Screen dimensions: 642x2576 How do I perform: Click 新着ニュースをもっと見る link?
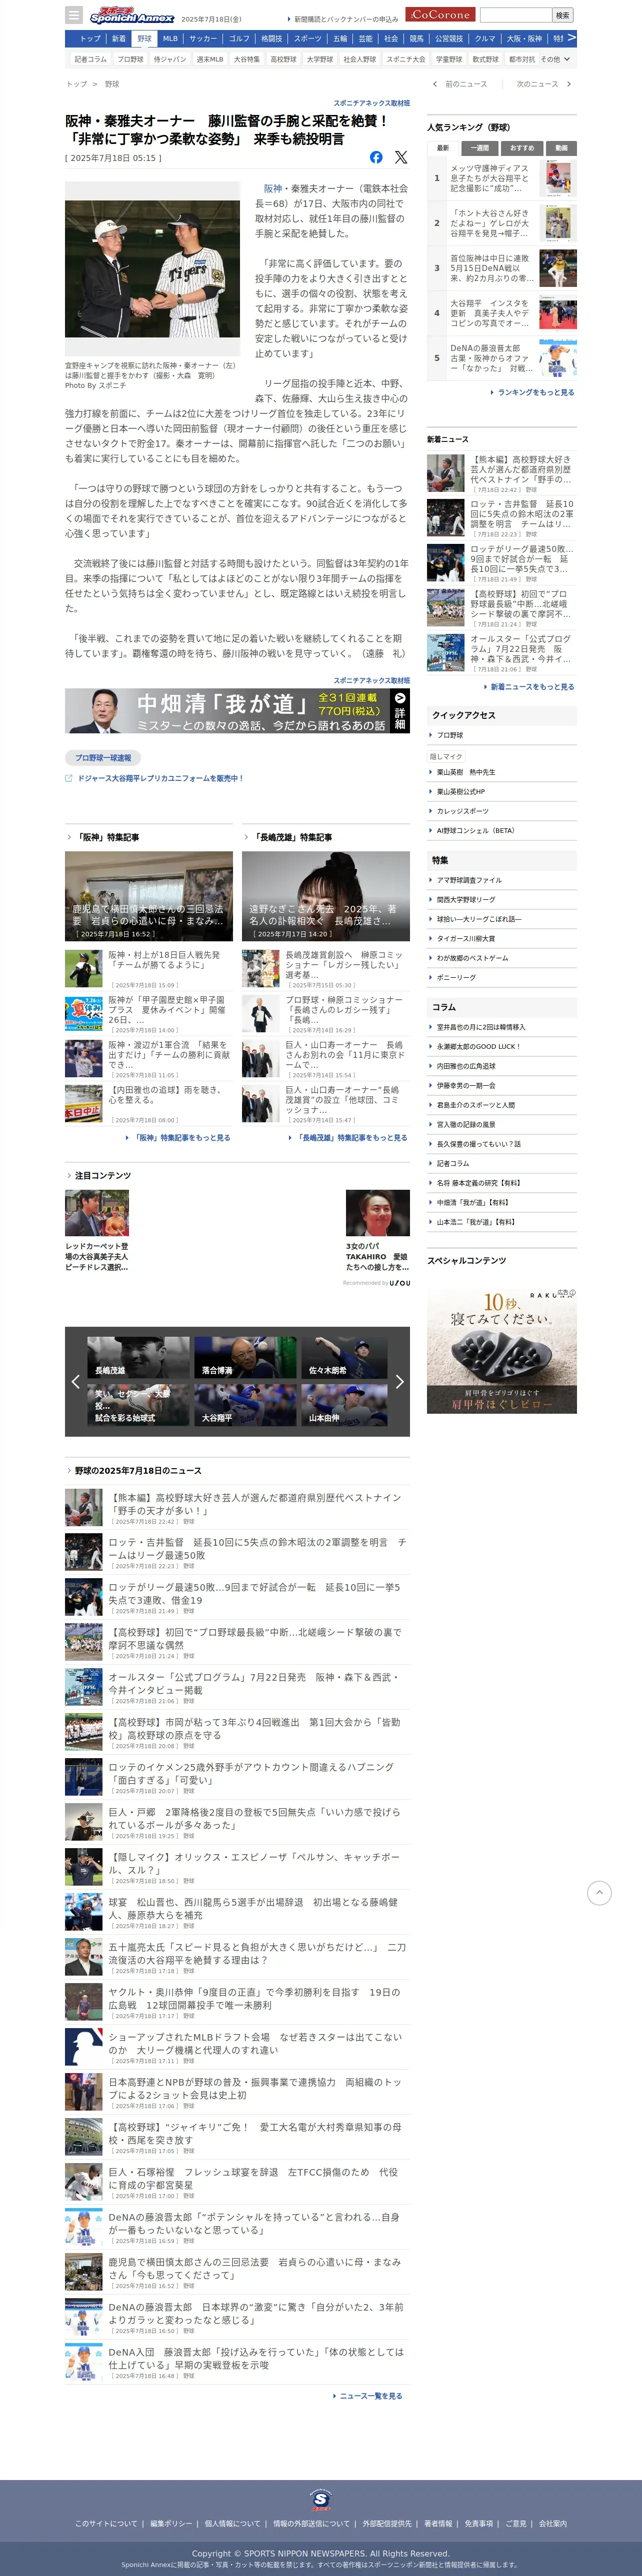coord(530,687)
